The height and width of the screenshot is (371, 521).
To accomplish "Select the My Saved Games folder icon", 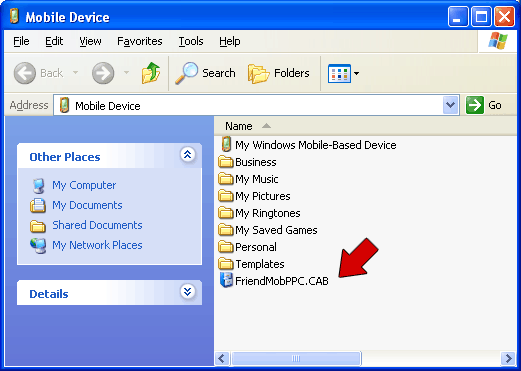I will (x=226, y=230).
